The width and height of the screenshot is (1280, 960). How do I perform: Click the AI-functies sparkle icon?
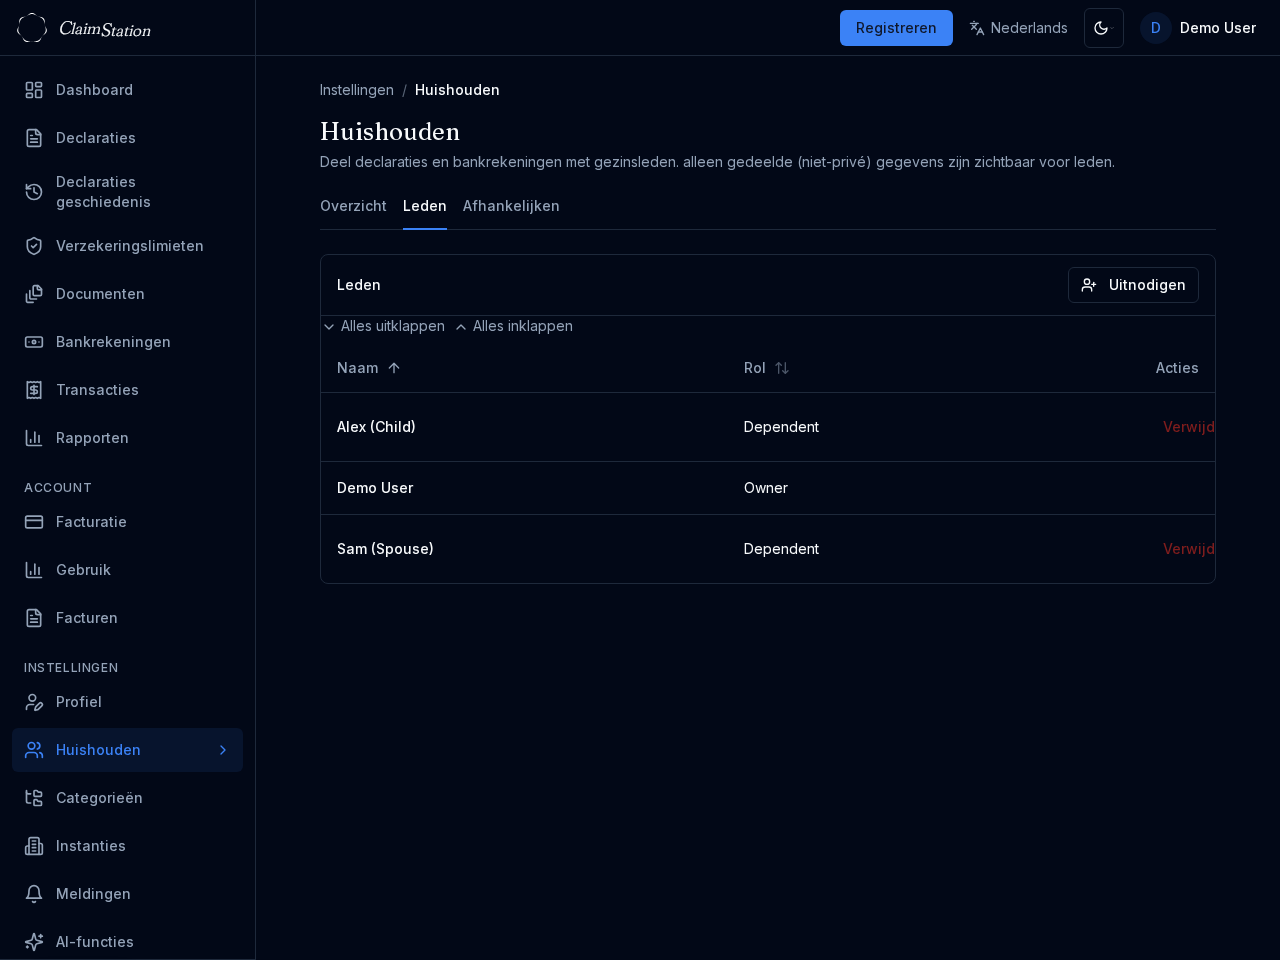pos(34,942)
